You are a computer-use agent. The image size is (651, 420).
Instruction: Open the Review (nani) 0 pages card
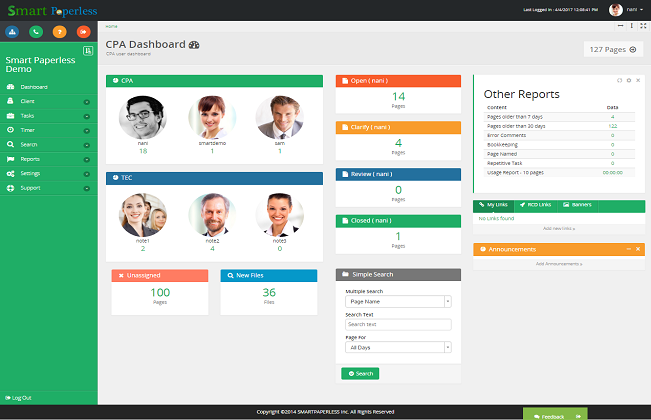398,188
